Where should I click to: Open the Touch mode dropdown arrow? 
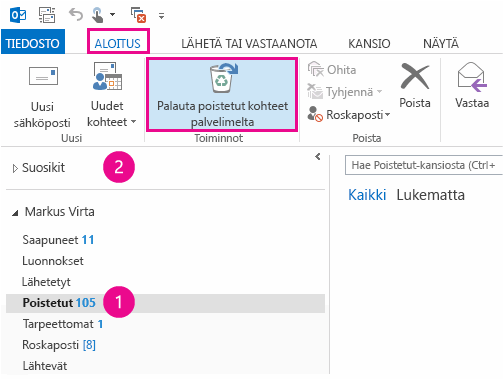(113, 15)
